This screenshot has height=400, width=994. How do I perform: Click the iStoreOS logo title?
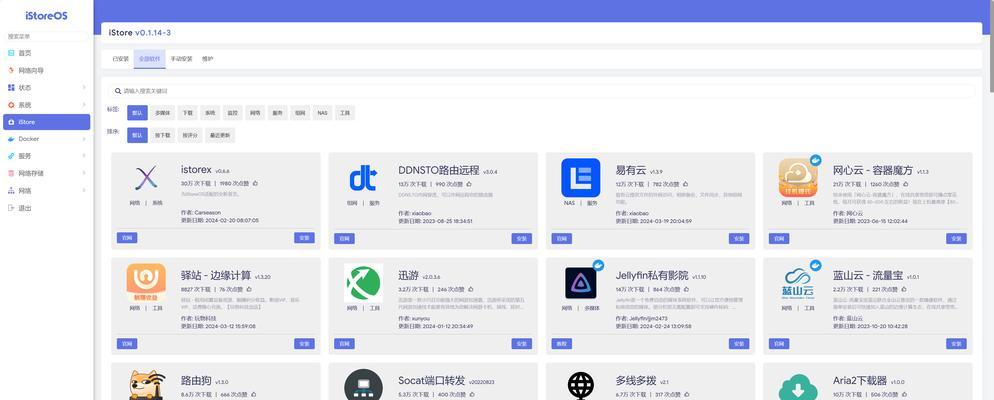[46, 16]
